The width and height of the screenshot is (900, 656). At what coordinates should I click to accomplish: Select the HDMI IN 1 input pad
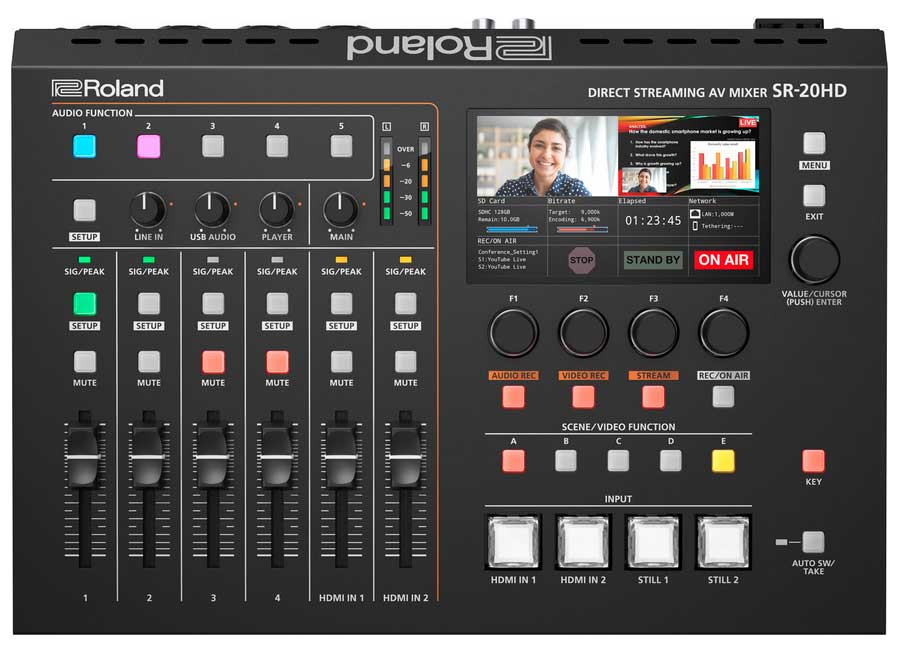pos(513,542)
